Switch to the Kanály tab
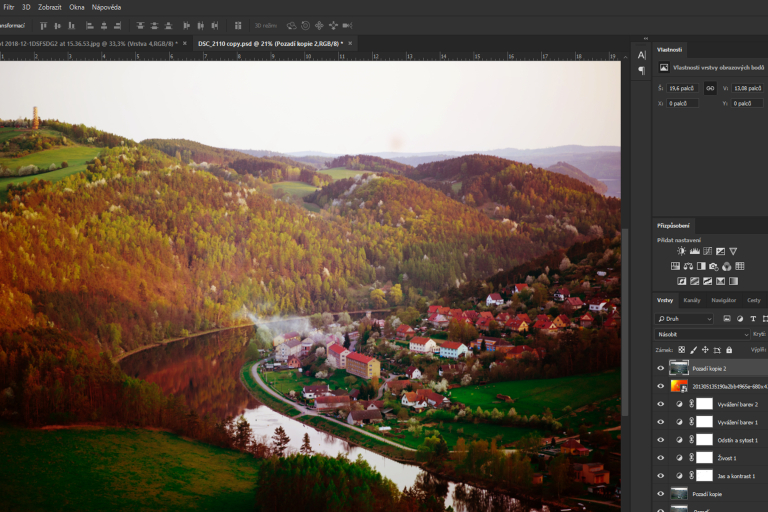Image resolution: width=768 pixels, height=512 pixels. point(692,300)
